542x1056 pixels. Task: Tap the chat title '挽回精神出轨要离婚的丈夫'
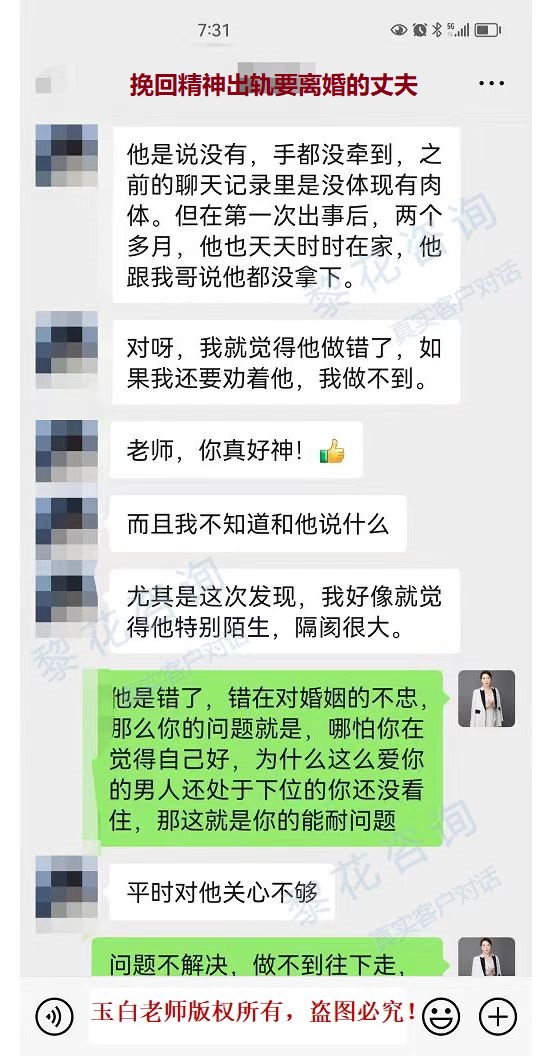click(x=273, y=86)
